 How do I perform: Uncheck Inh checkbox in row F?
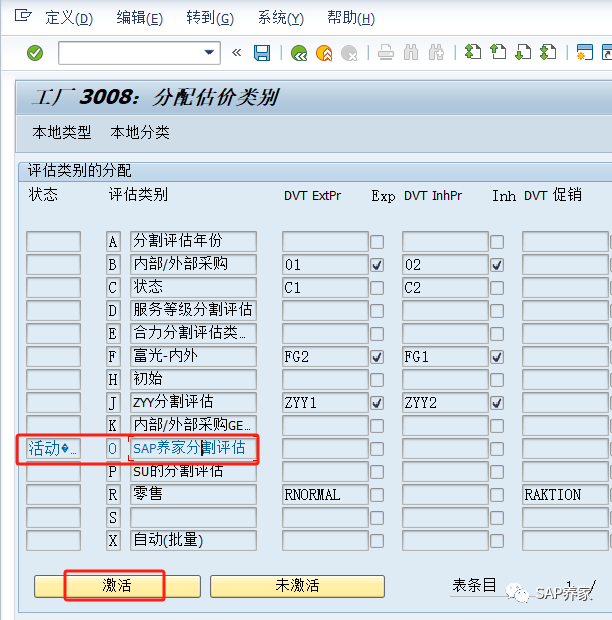497,357
